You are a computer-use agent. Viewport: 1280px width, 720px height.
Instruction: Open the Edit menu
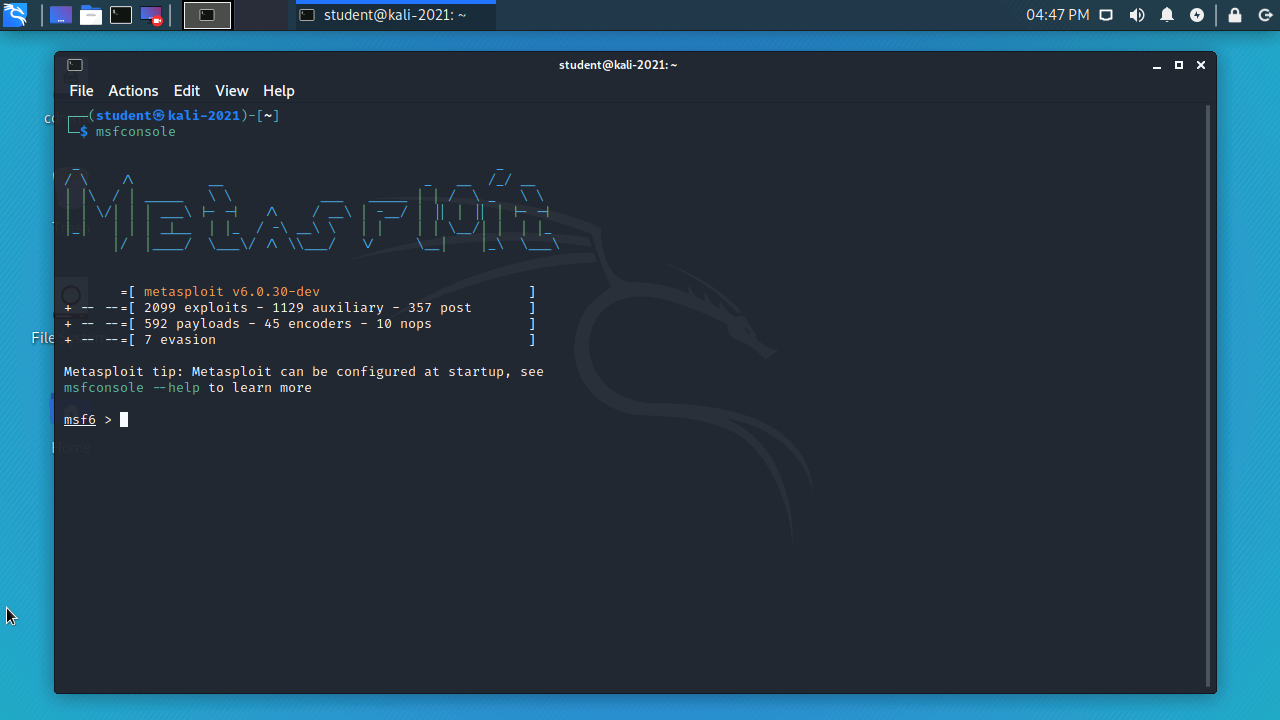click(187, 91)
